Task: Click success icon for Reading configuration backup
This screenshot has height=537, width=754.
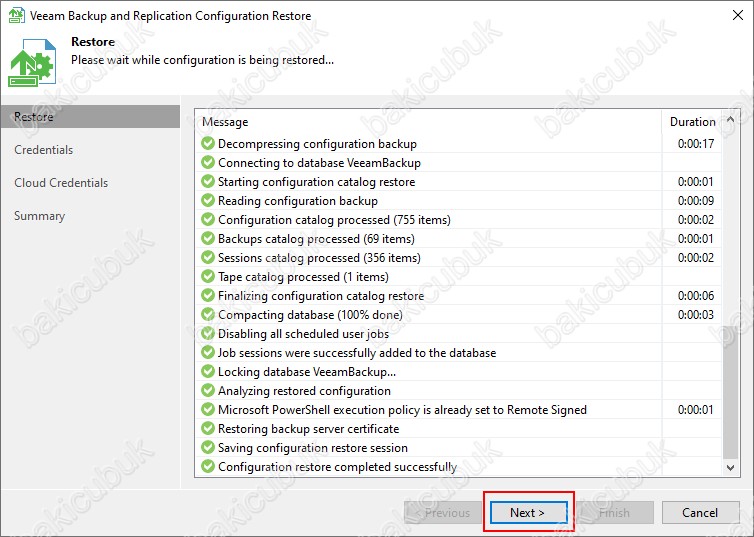Action: pos(208,200)
